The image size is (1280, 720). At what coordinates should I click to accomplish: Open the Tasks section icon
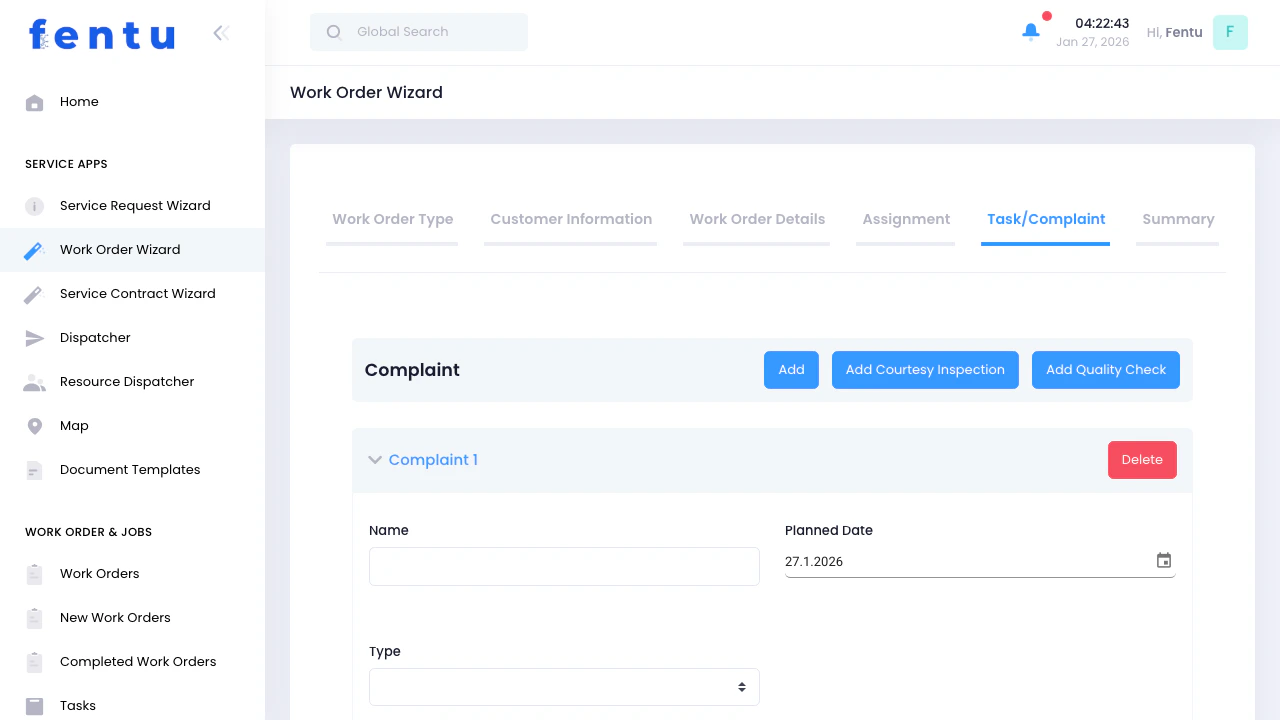[33, 705]
